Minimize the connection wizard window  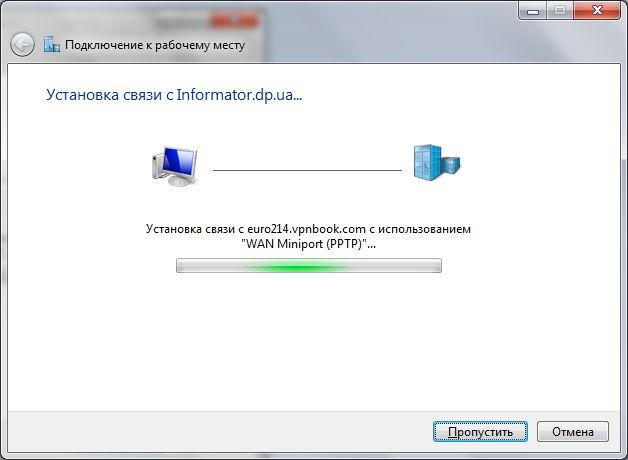[x=533, y=10]
